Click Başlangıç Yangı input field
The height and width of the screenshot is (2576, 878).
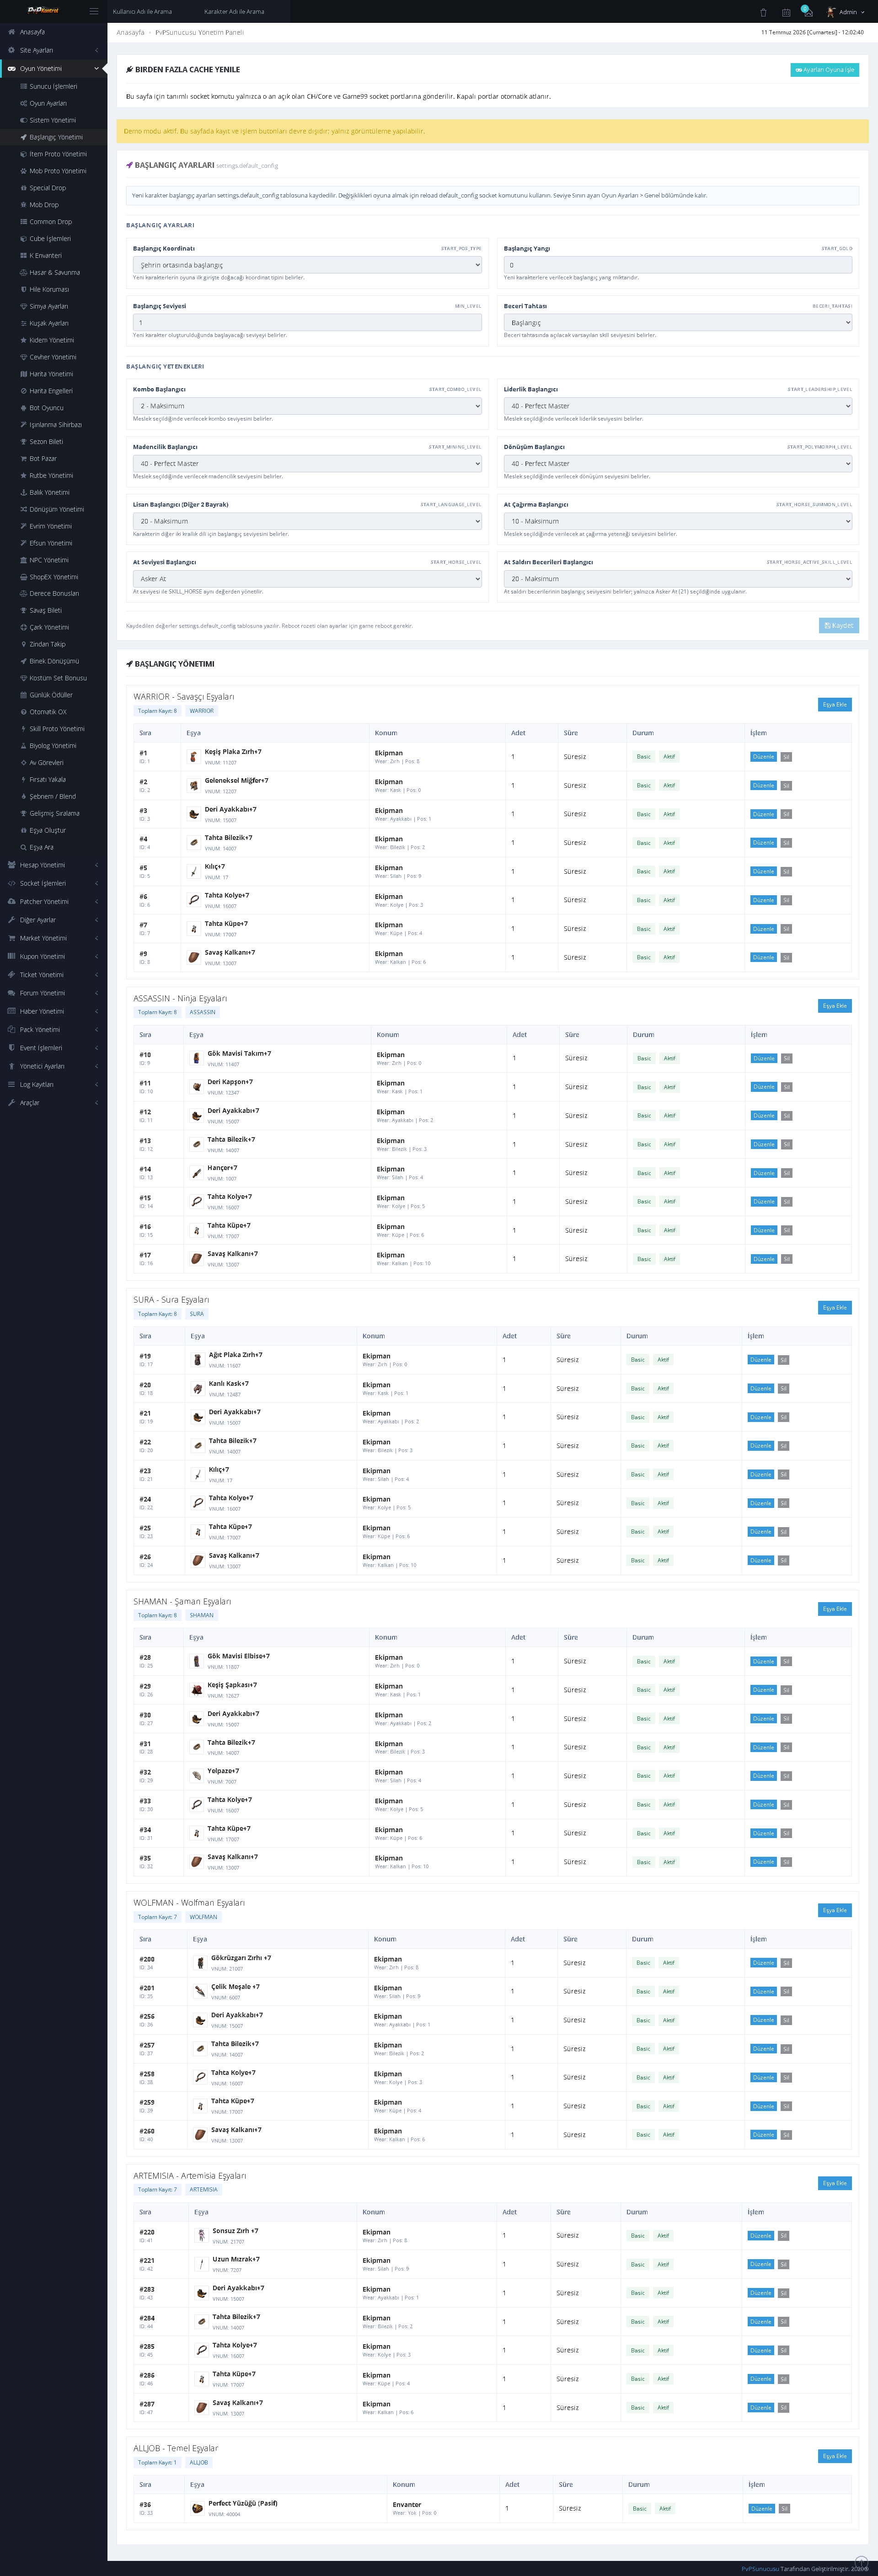point(677,265)
